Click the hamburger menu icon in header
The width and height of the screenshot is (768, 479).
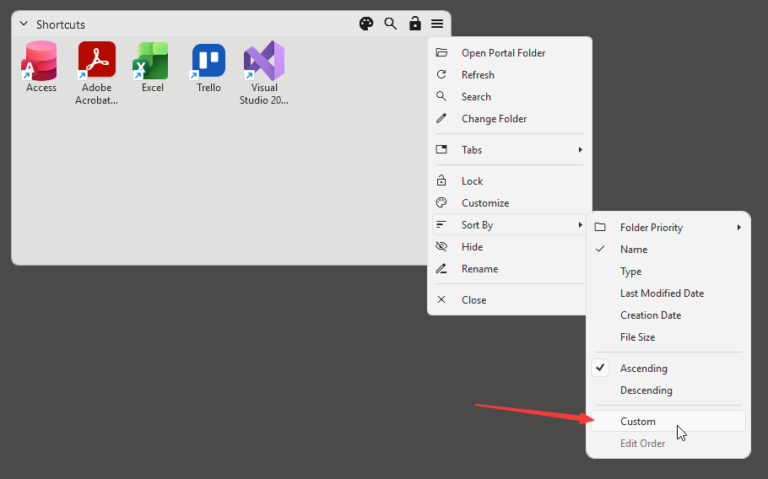point(437,24)
